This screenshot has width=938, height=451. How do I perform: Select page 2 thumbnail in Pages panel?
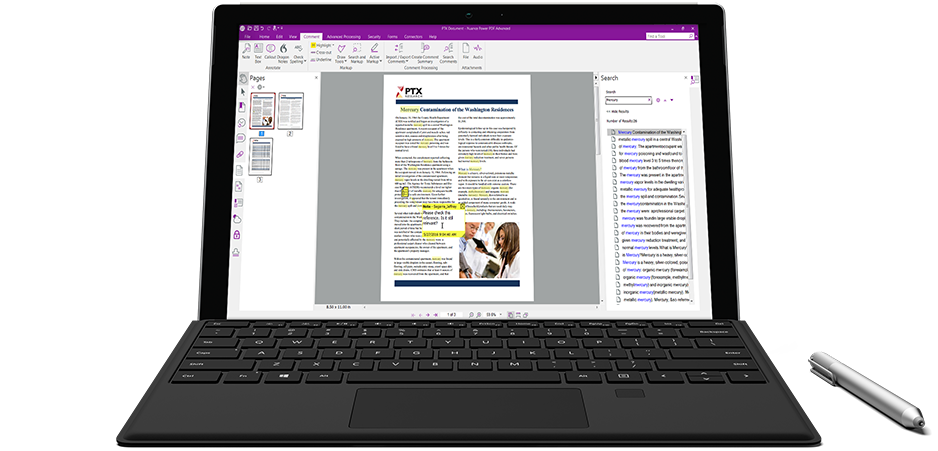[x=289, y=111]
